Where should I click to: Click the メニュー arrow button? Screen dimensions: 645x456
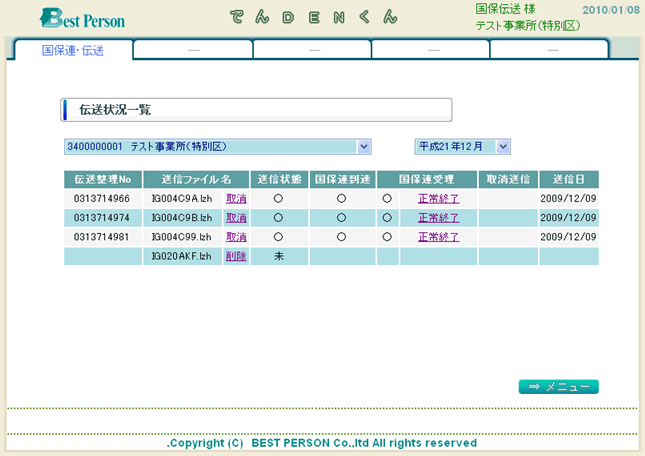(559, 387)
